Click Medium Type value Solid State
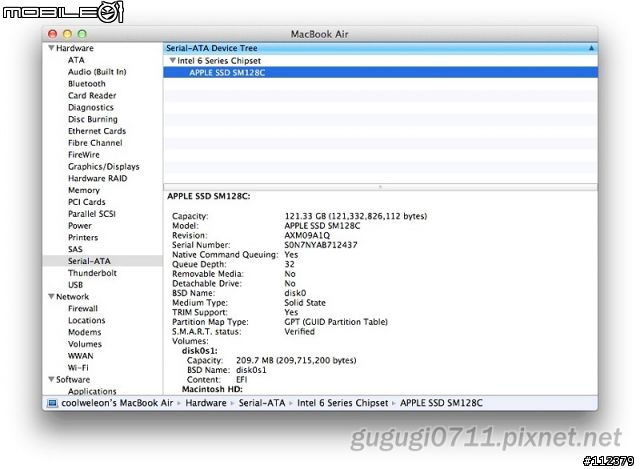 click(305, 302)
